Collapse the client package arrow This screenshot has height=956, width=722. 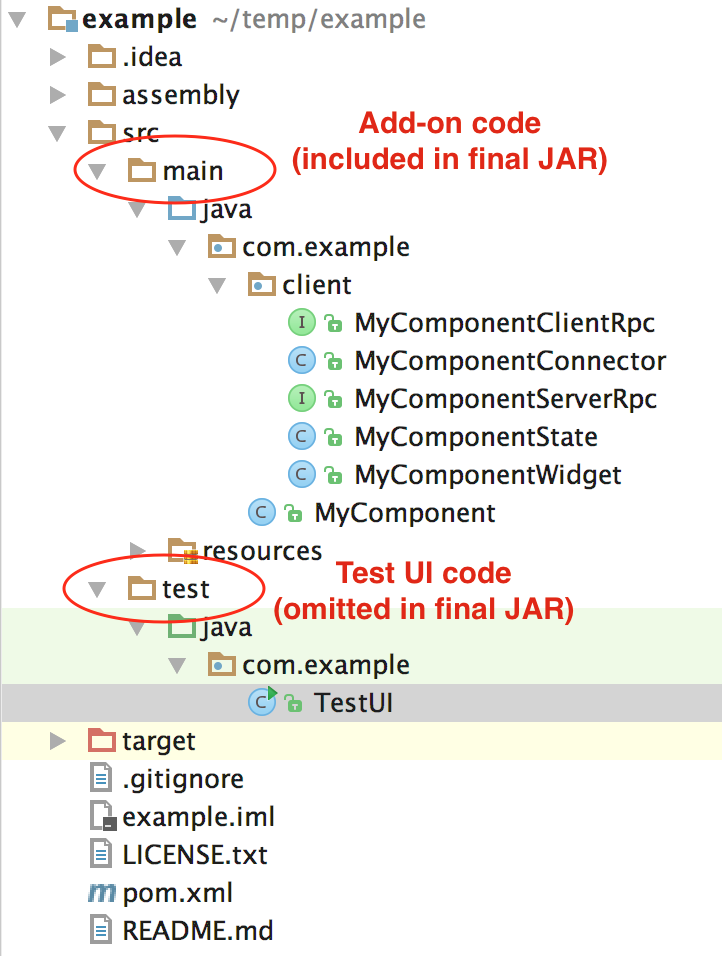pyautogui.click(x=217, y=285)
